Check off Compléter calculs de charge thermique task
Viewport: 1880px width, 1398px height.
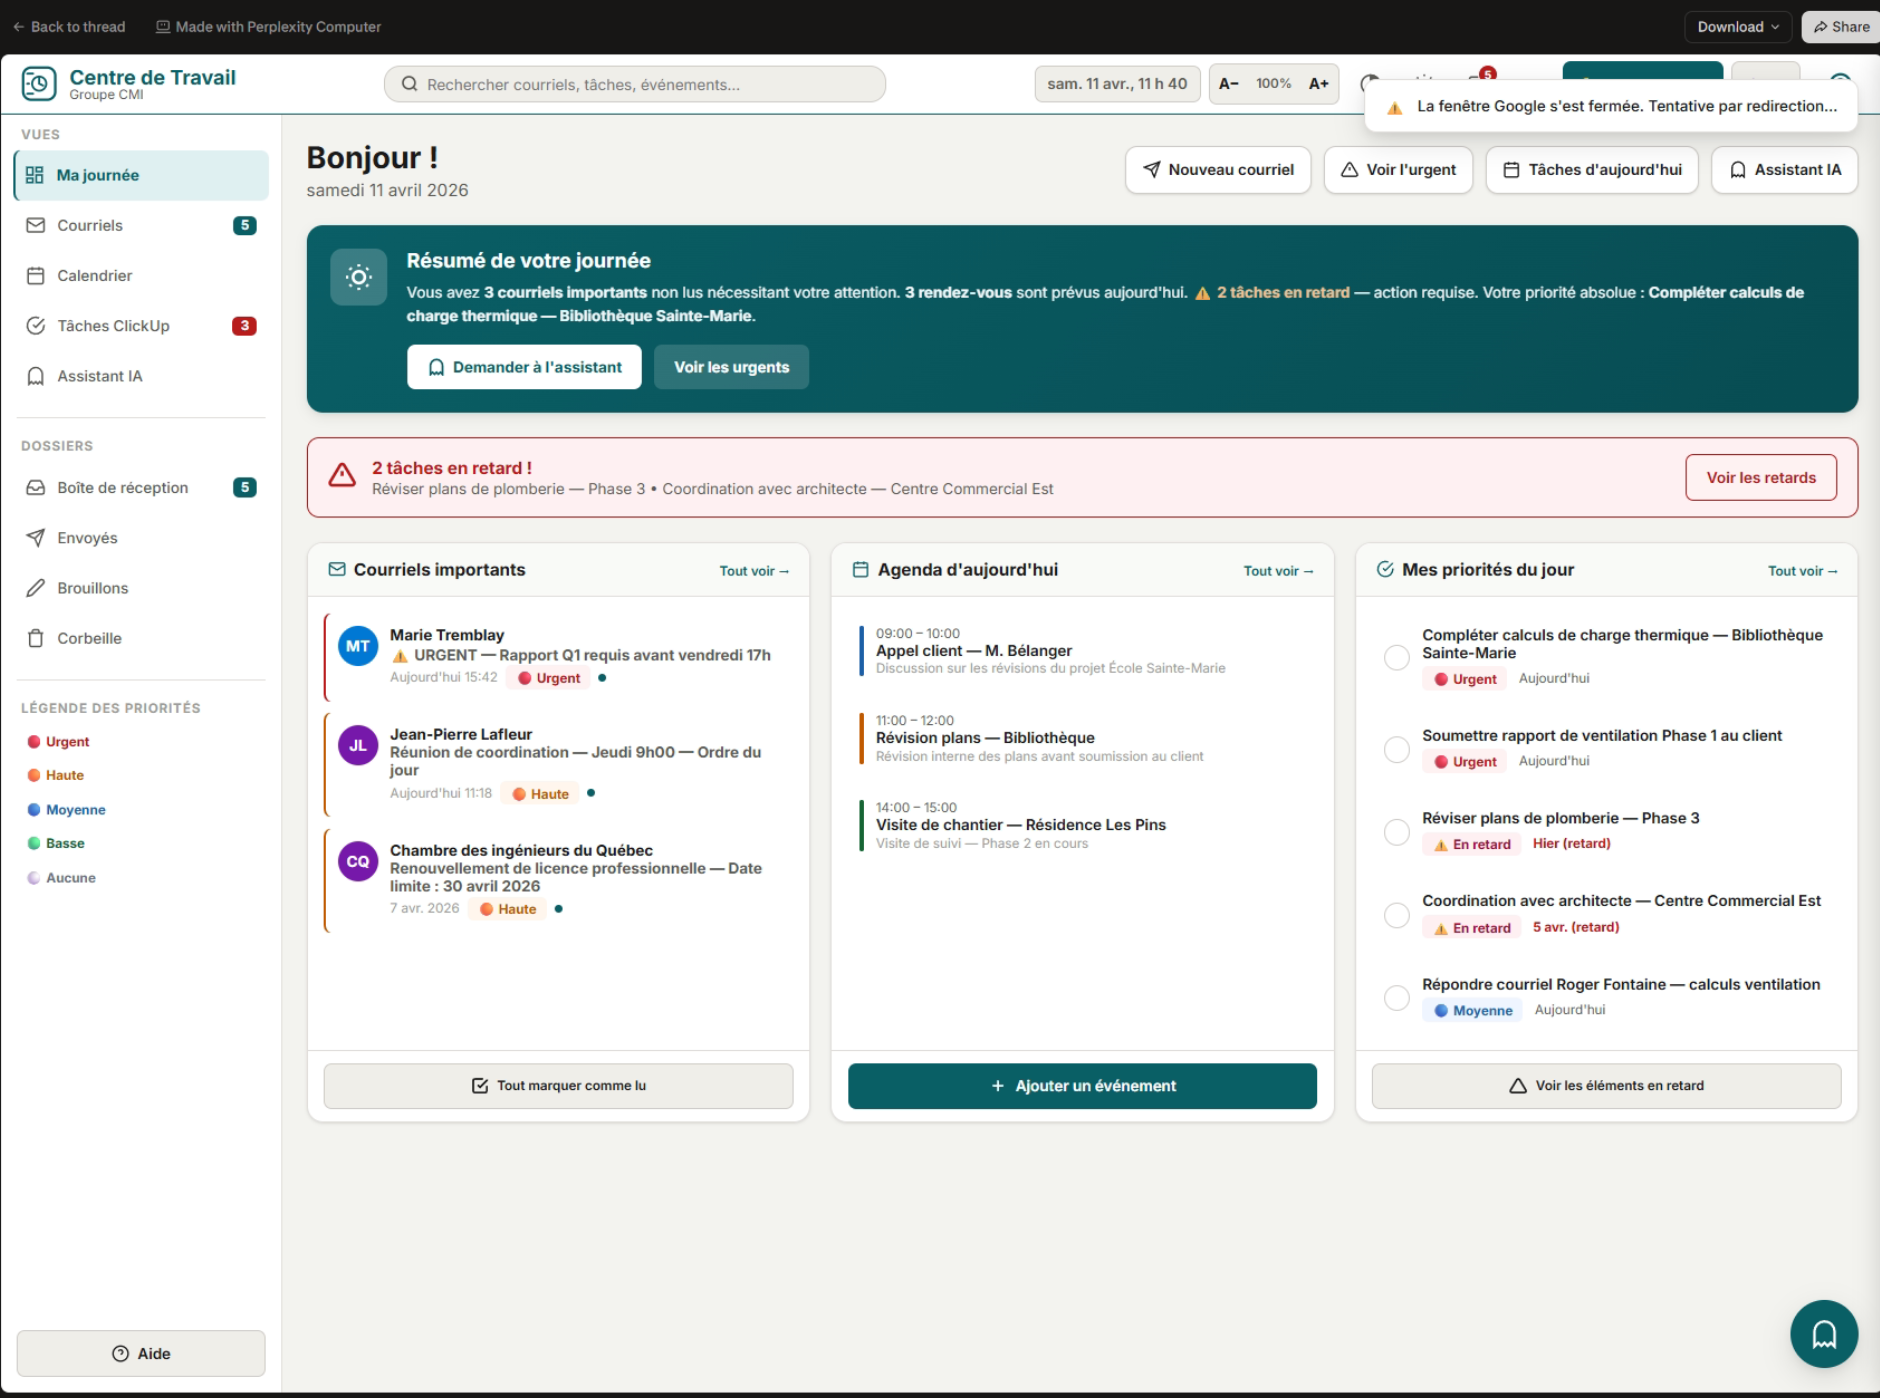[1396, 657]
